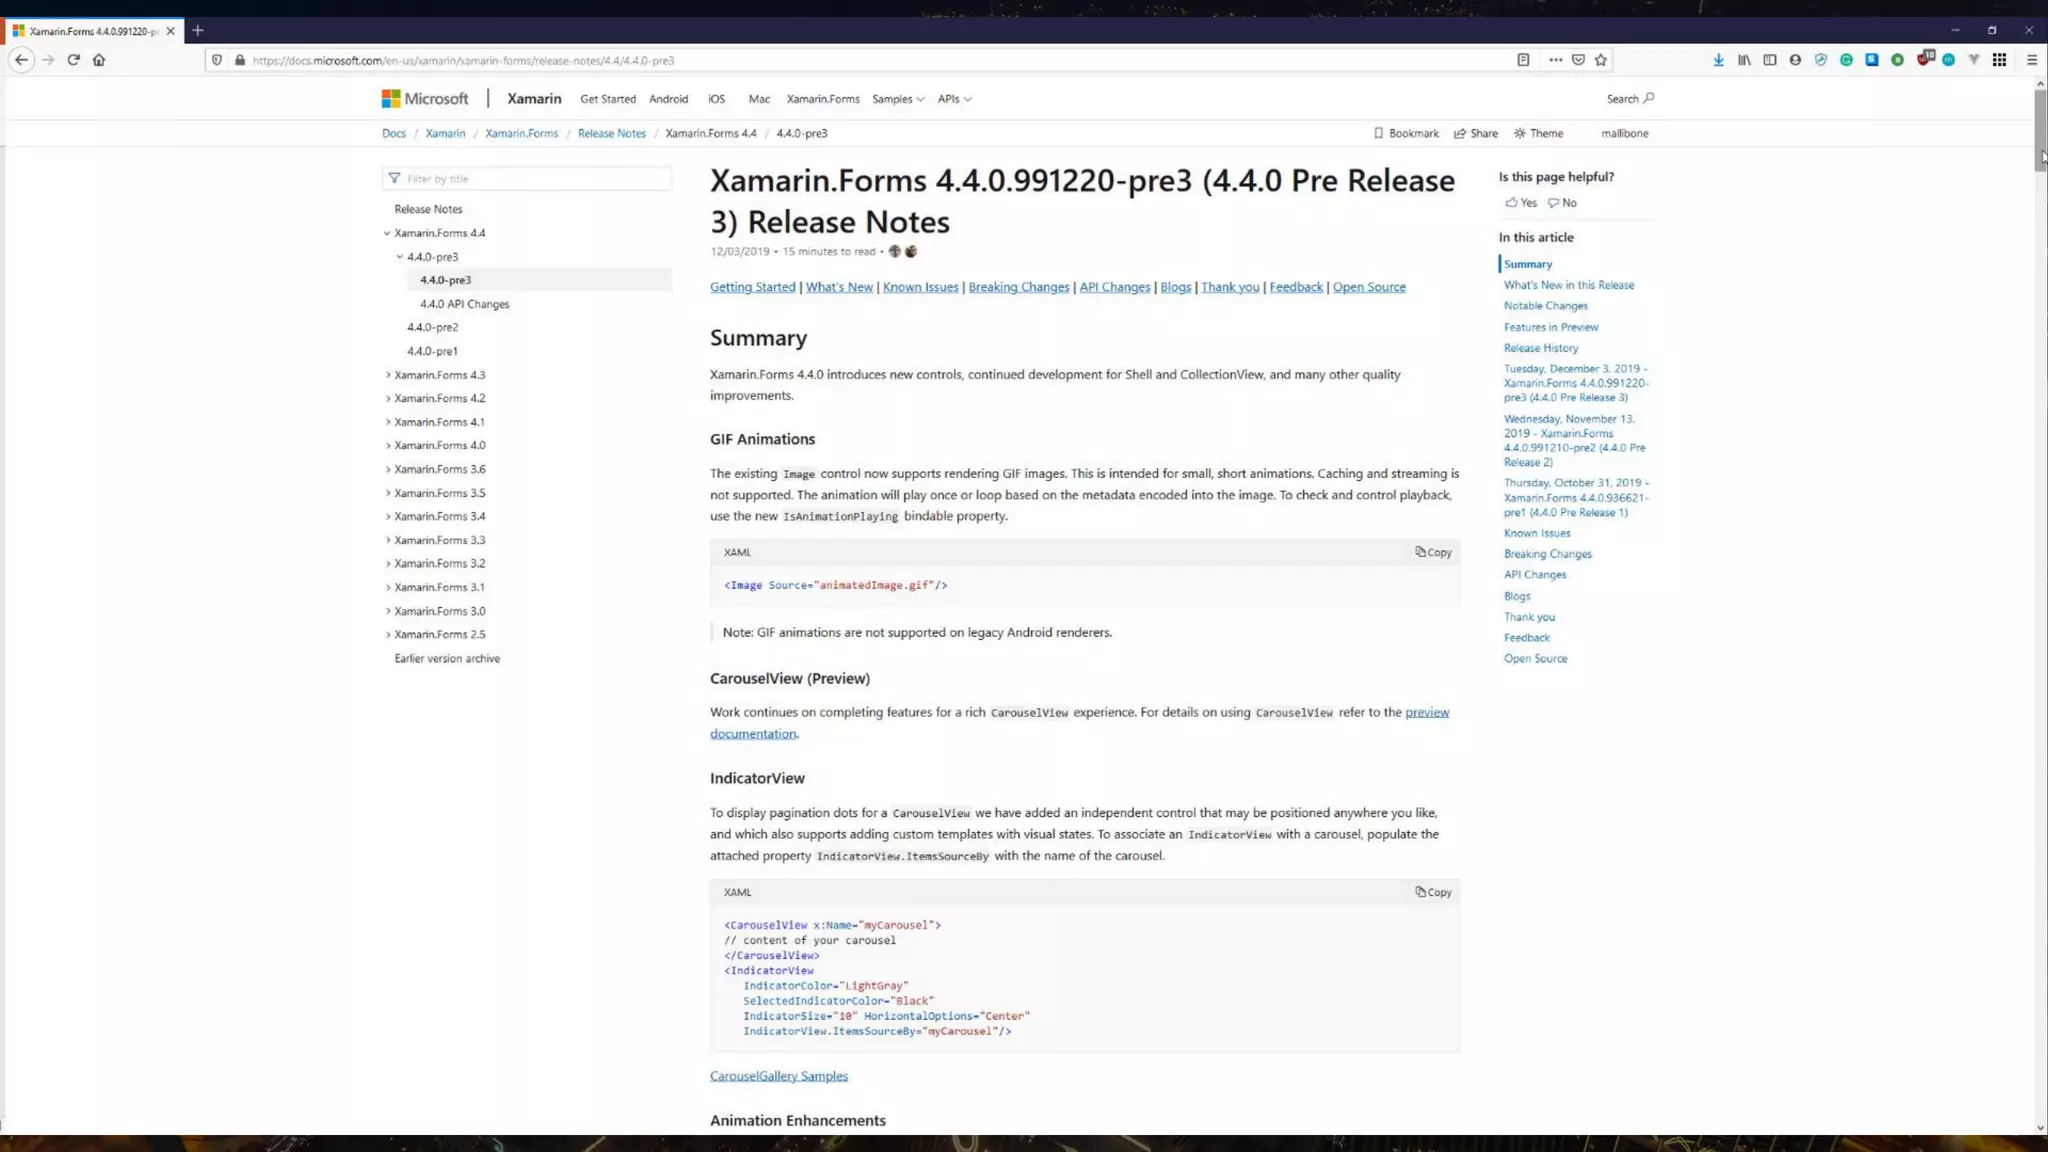The image size is (2048, 1152).
Task: Bookmark this page with star icon
Action: point(1601,60)
